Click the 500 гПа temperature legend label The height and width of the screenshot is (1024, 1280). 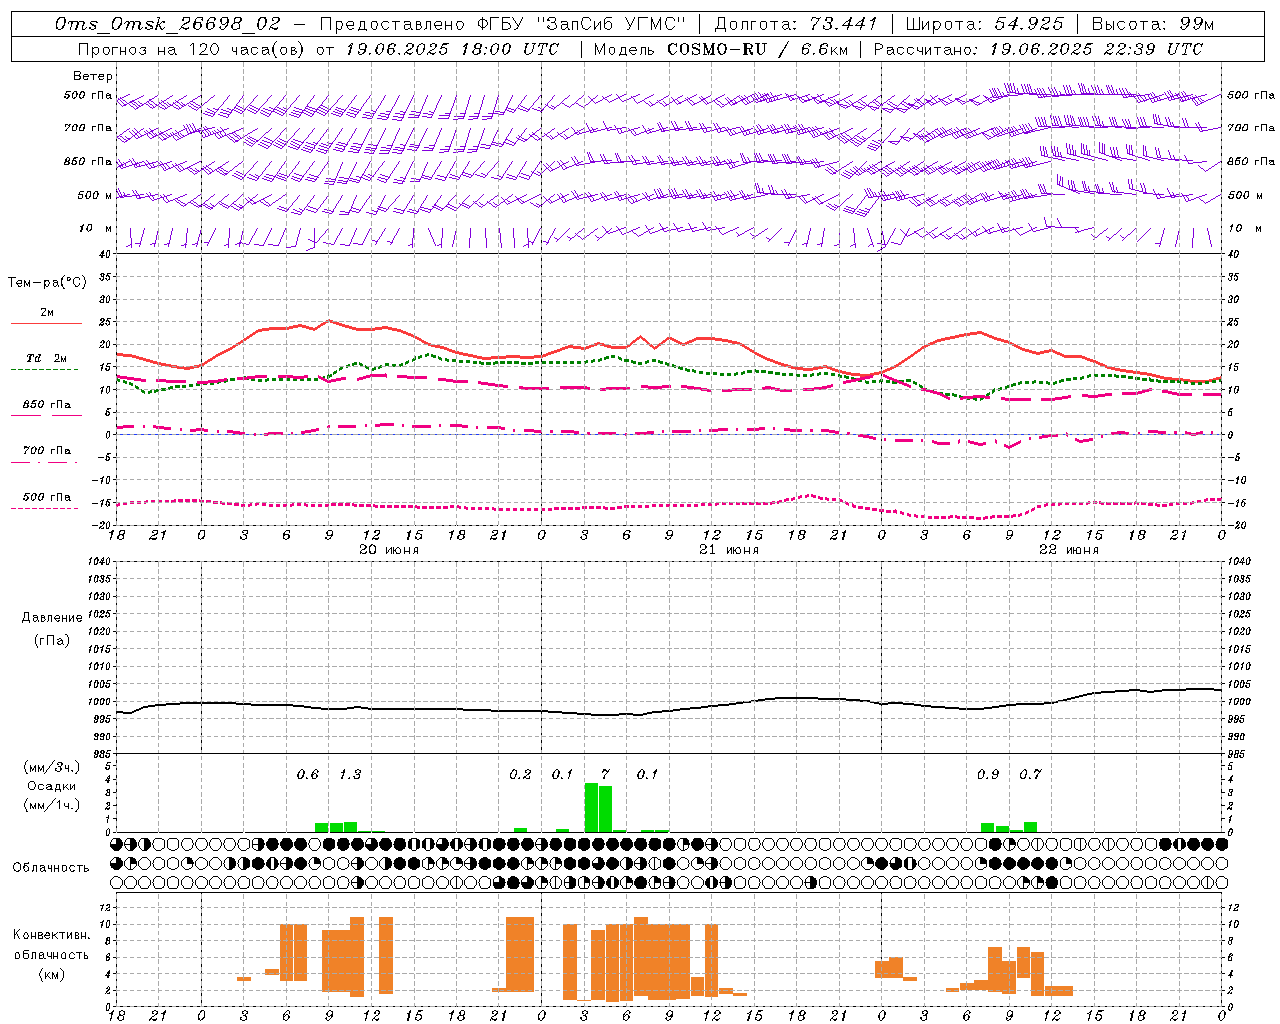tap(47, 497)
